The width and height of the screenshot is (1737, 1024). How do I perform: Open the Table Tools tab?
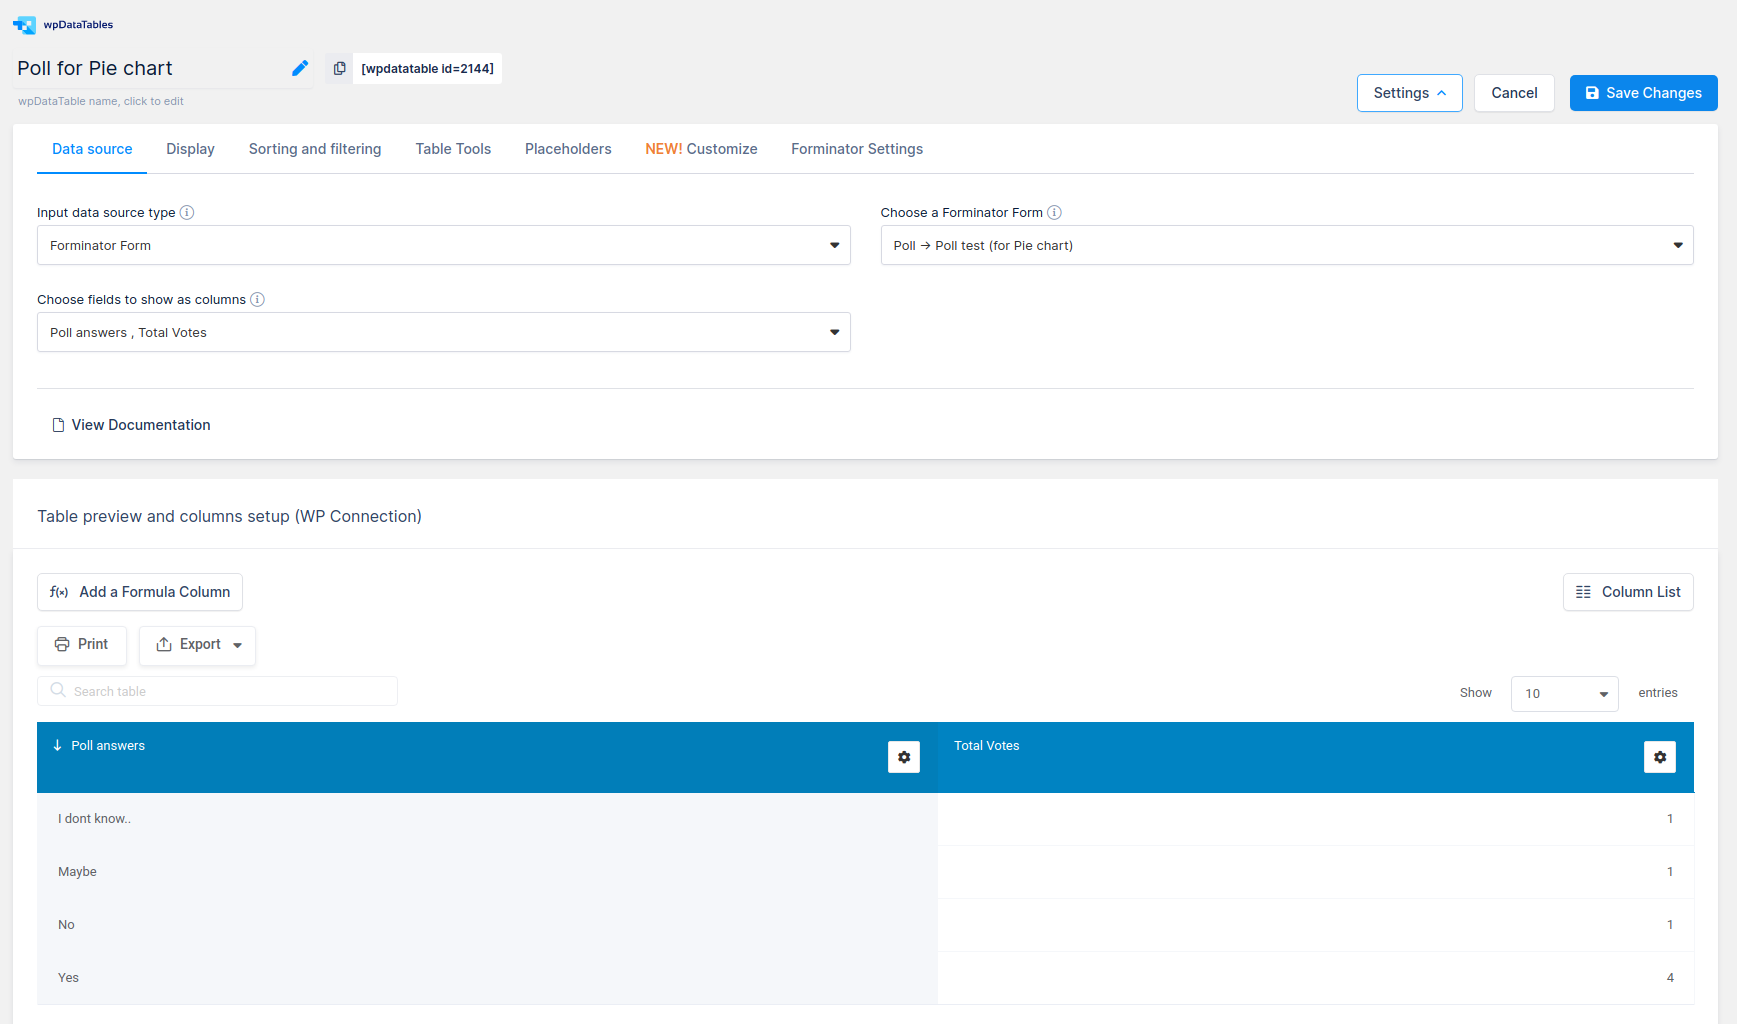(x=453, y=149)
